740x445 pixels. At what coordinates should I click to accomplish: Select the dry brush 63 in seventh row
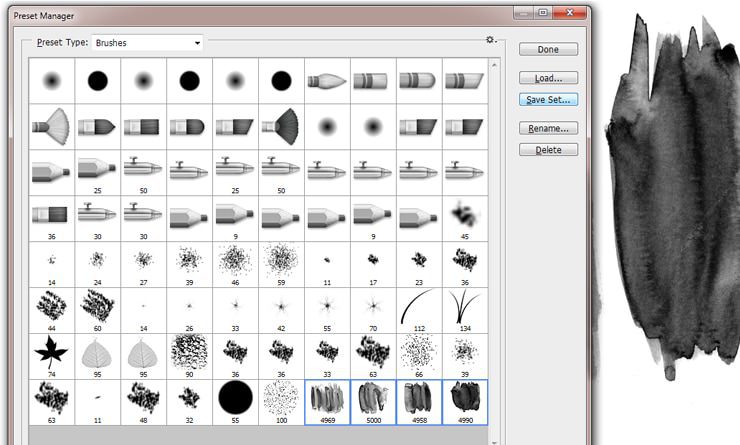coord(373,356)
